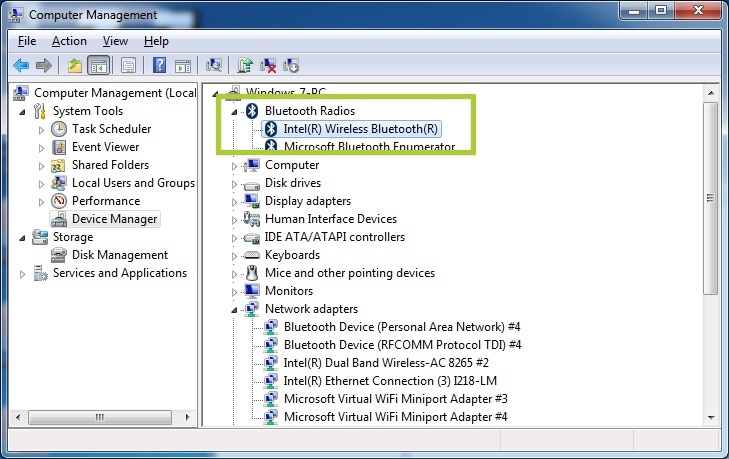Screen dimensions: 729x459
Task: Select Bluetooth Device (RFCOMM Protocol TDI) #4
Action: (x=403, y=345)
